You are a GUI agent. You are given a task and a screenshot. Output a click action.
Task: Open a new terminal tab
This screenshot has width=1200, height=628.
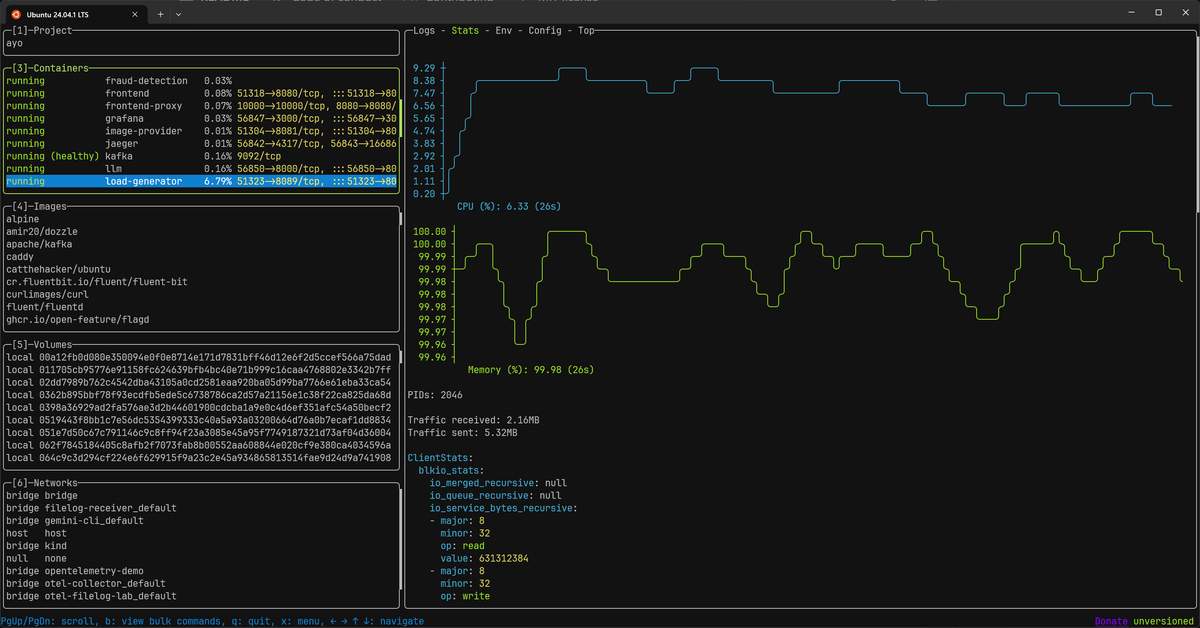click(160, 13)
